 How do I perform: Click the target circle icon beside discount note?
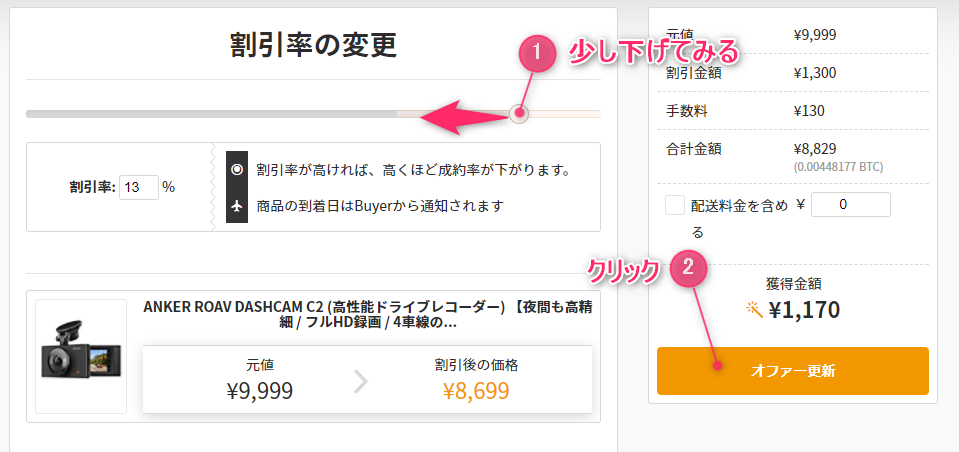237,169
